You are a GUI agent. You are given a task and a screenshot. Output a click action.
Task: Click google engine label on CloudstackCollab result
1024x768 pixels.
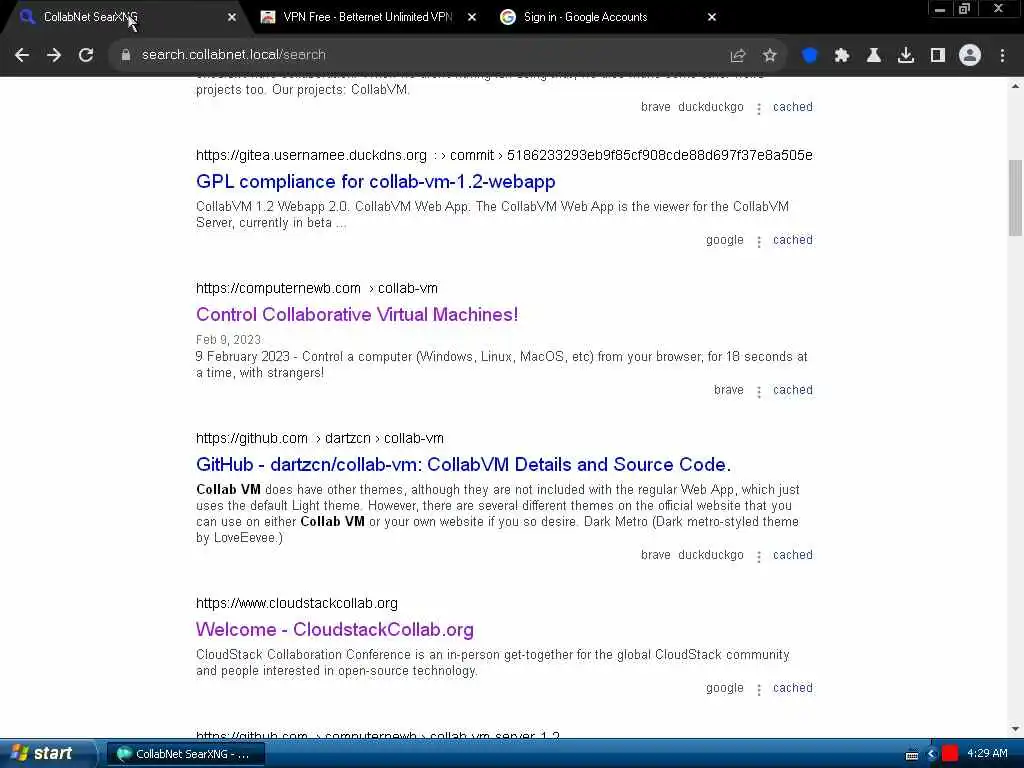[x=724, y=688]
